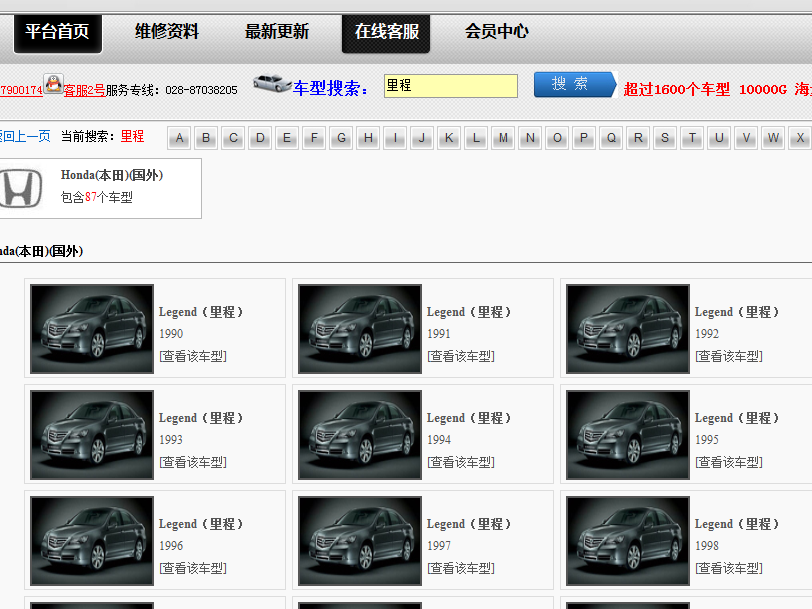Open 查看该车型 for Legend 1996
This screenshot has height=609, width=812.
[x=193, y=569]
